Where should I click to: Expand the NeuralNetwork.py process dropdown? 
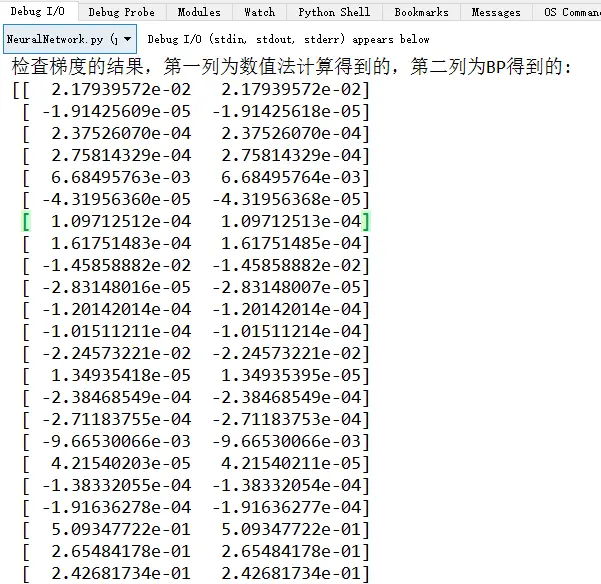tap(70, 39)
